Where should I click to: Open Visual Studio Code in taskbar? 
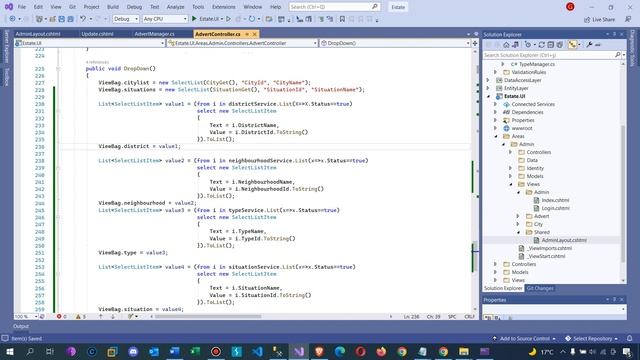click(x=257, y=351)
